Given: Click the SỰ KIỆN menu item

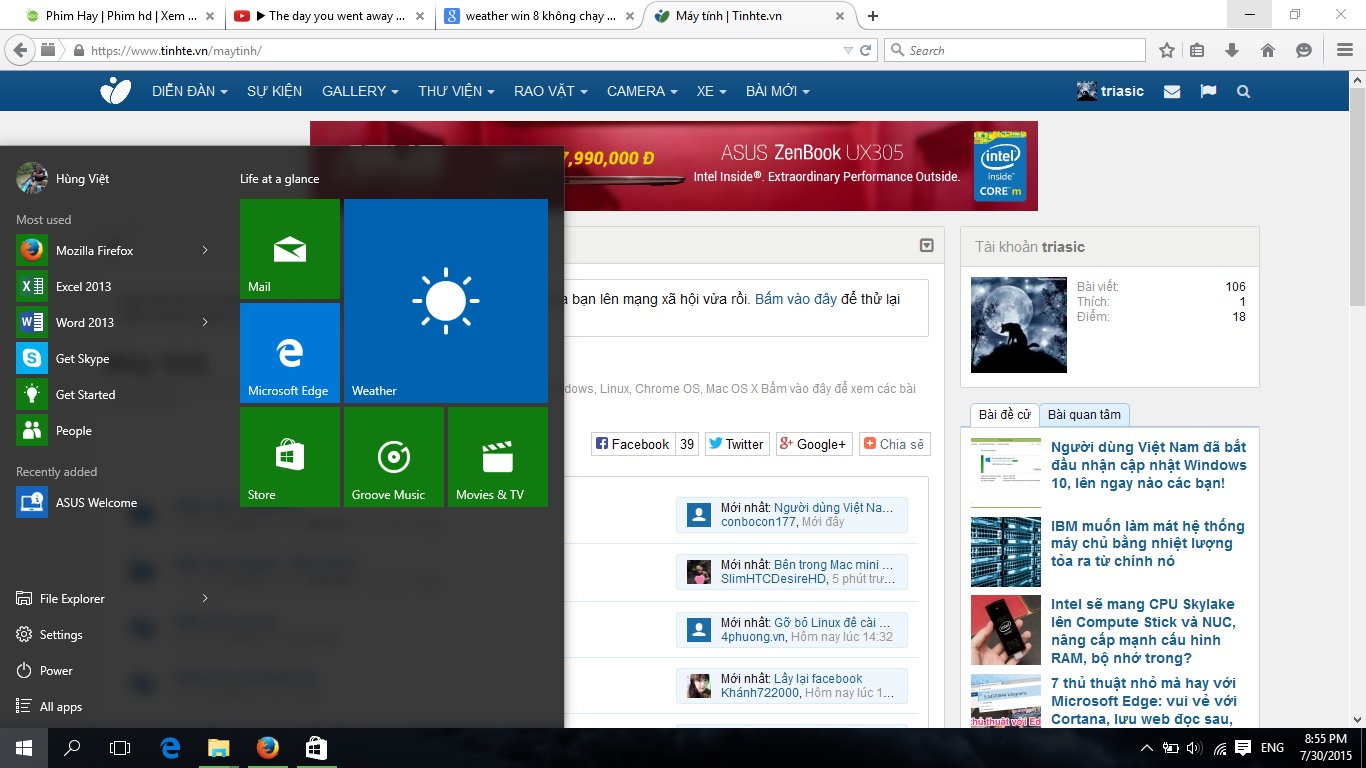Looking at the screenshot, I should (x=274, y=91).
